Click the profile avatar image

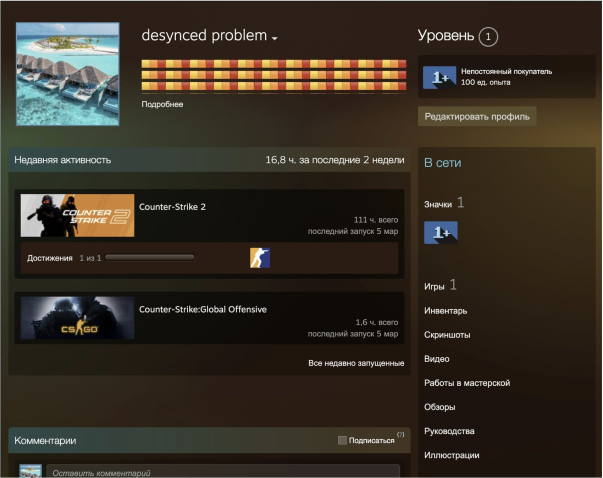coord(68,74)
